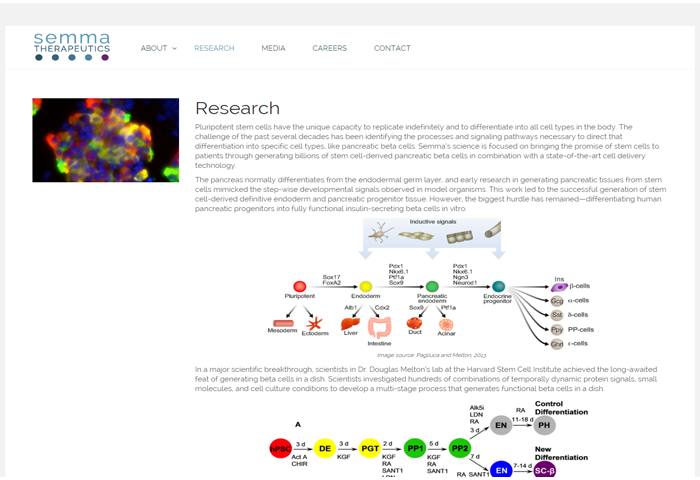Click the Ghrl epsilon-cells circle
This screenshot has width=700, height=480.
point(557,344)
